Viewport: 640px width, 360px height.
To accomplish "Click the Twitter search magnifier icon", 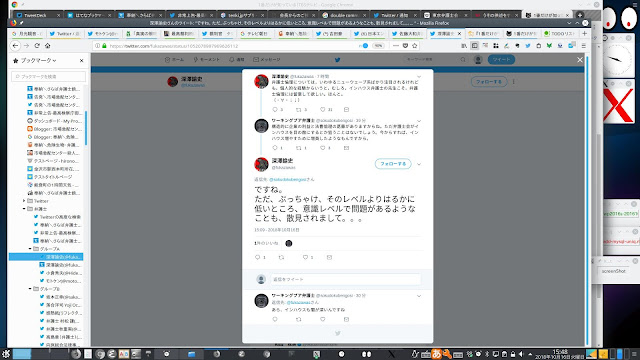I will tap(463, 60).
